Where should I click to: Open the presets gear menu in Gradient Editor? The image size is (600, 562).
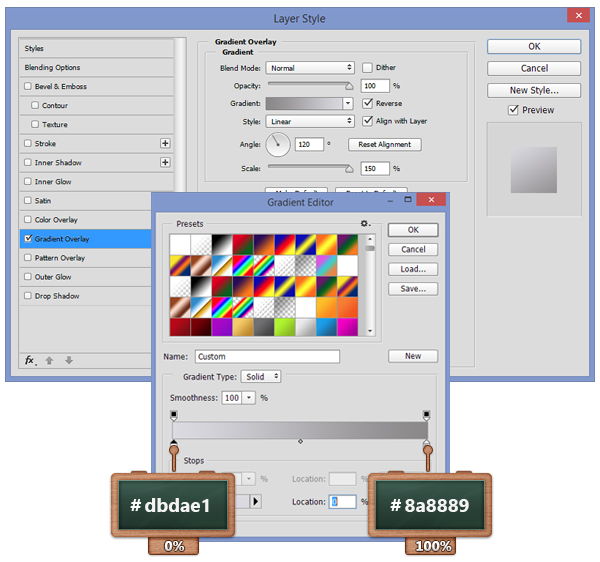click(365, 224)
